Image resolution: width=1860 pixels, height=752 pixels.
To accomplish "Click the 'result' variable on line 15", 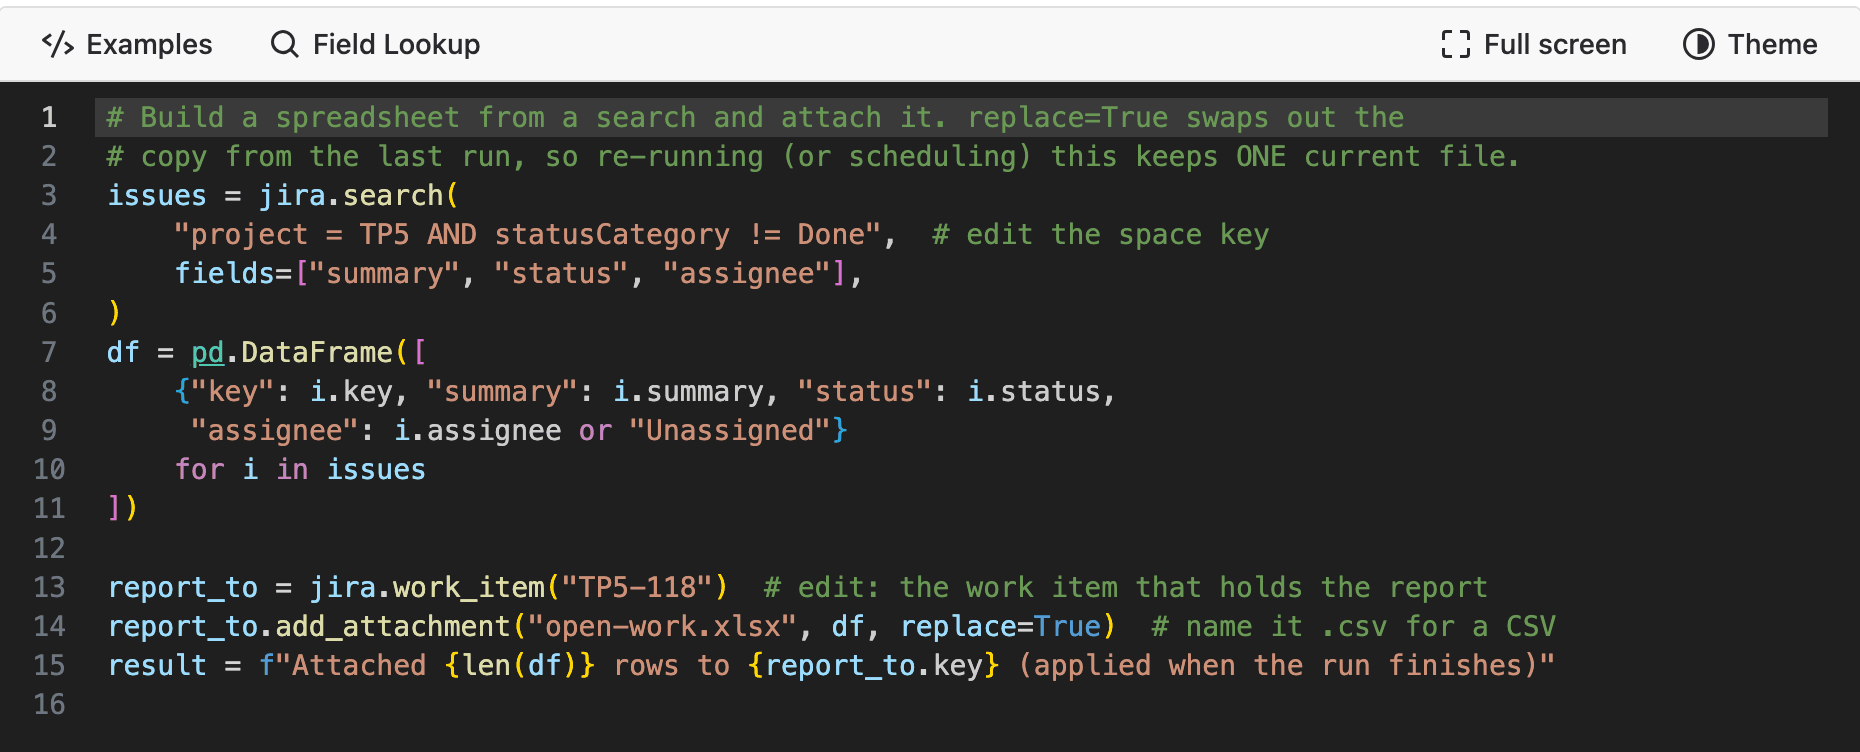I will 157,665.
